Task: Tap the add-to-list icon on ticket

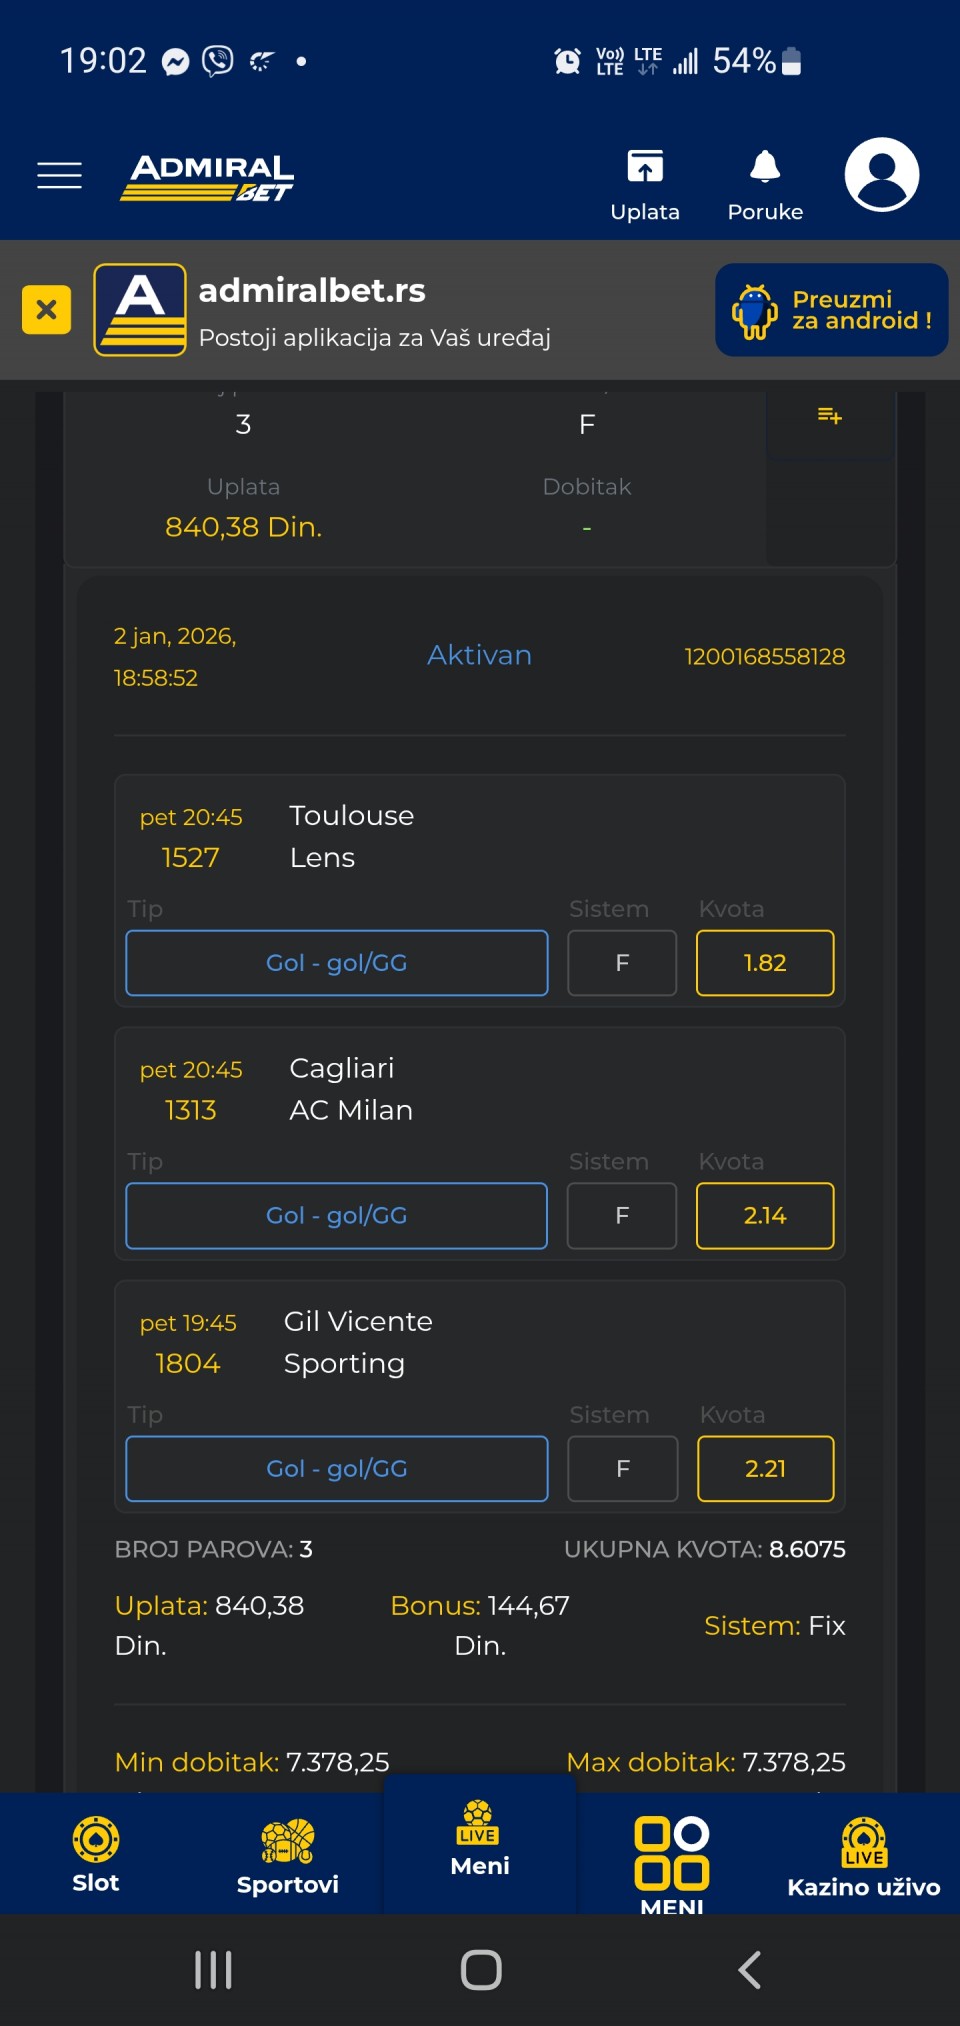Action: (829, 416)
